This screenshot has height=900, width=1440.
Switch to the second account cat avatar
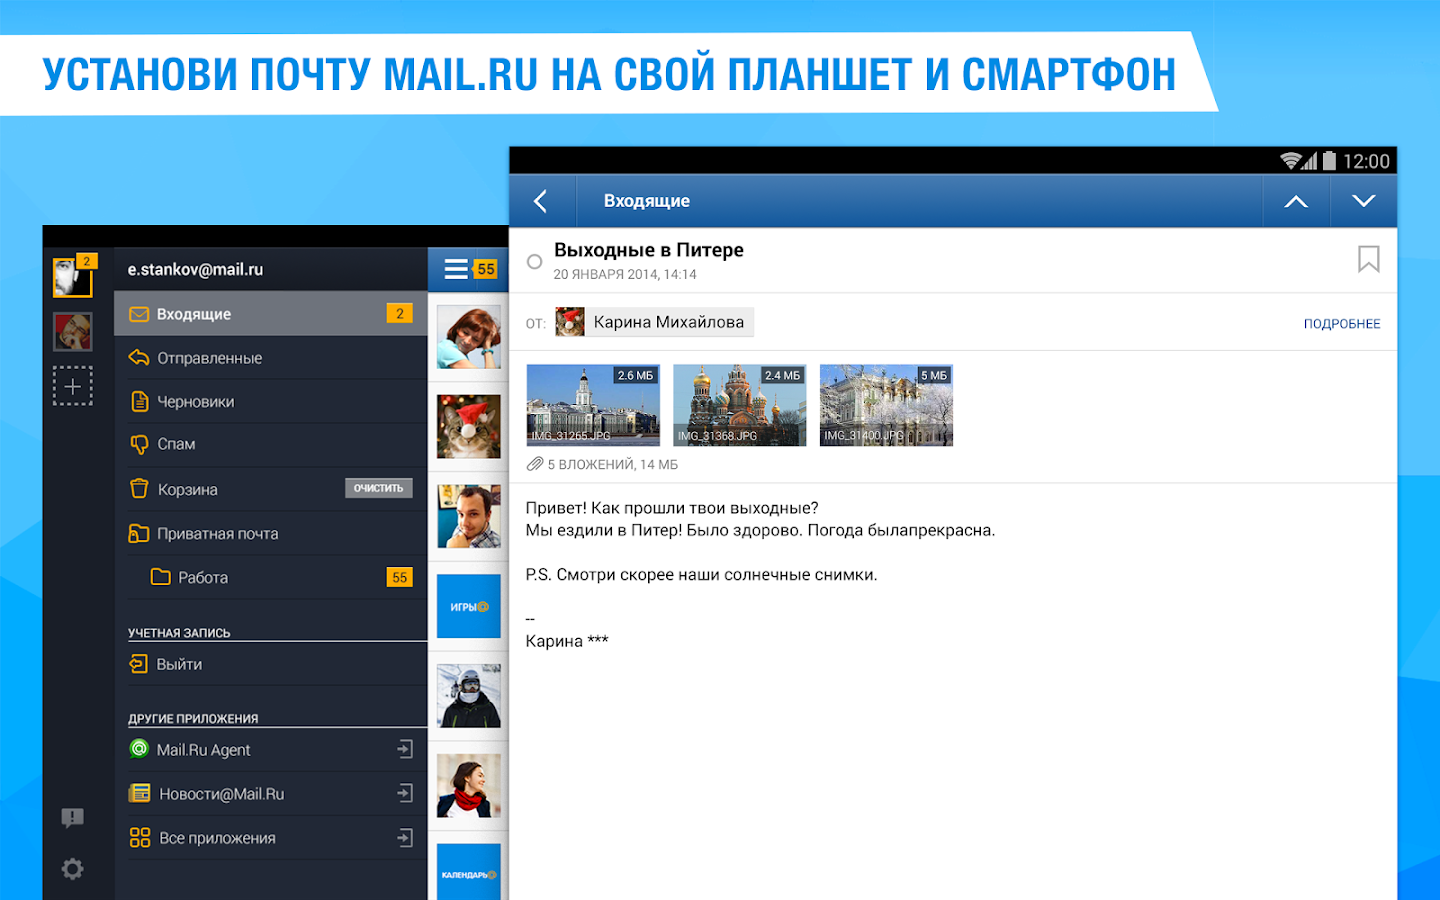[73, 331]
